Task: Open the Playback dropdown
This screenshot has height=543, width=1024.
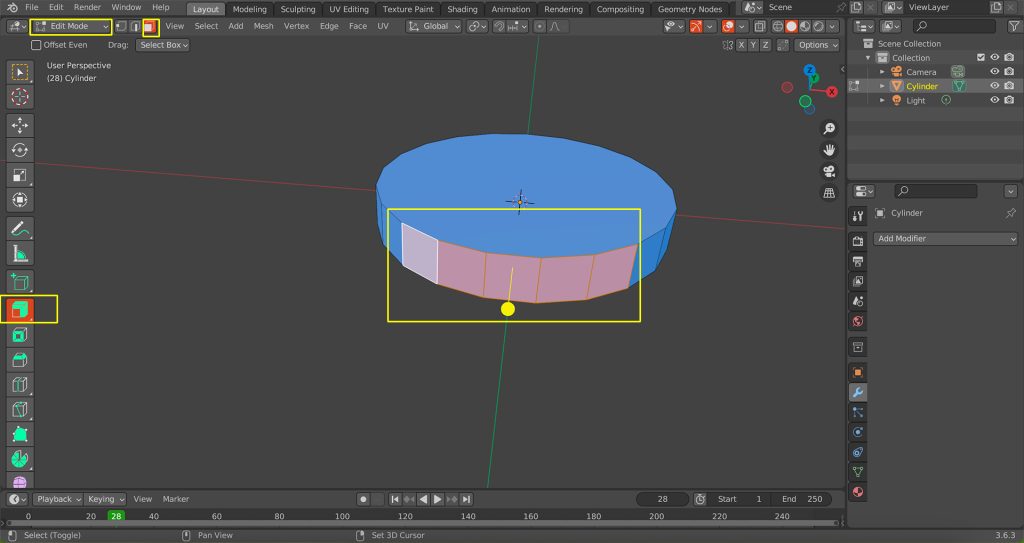Action: pos(58,499)
